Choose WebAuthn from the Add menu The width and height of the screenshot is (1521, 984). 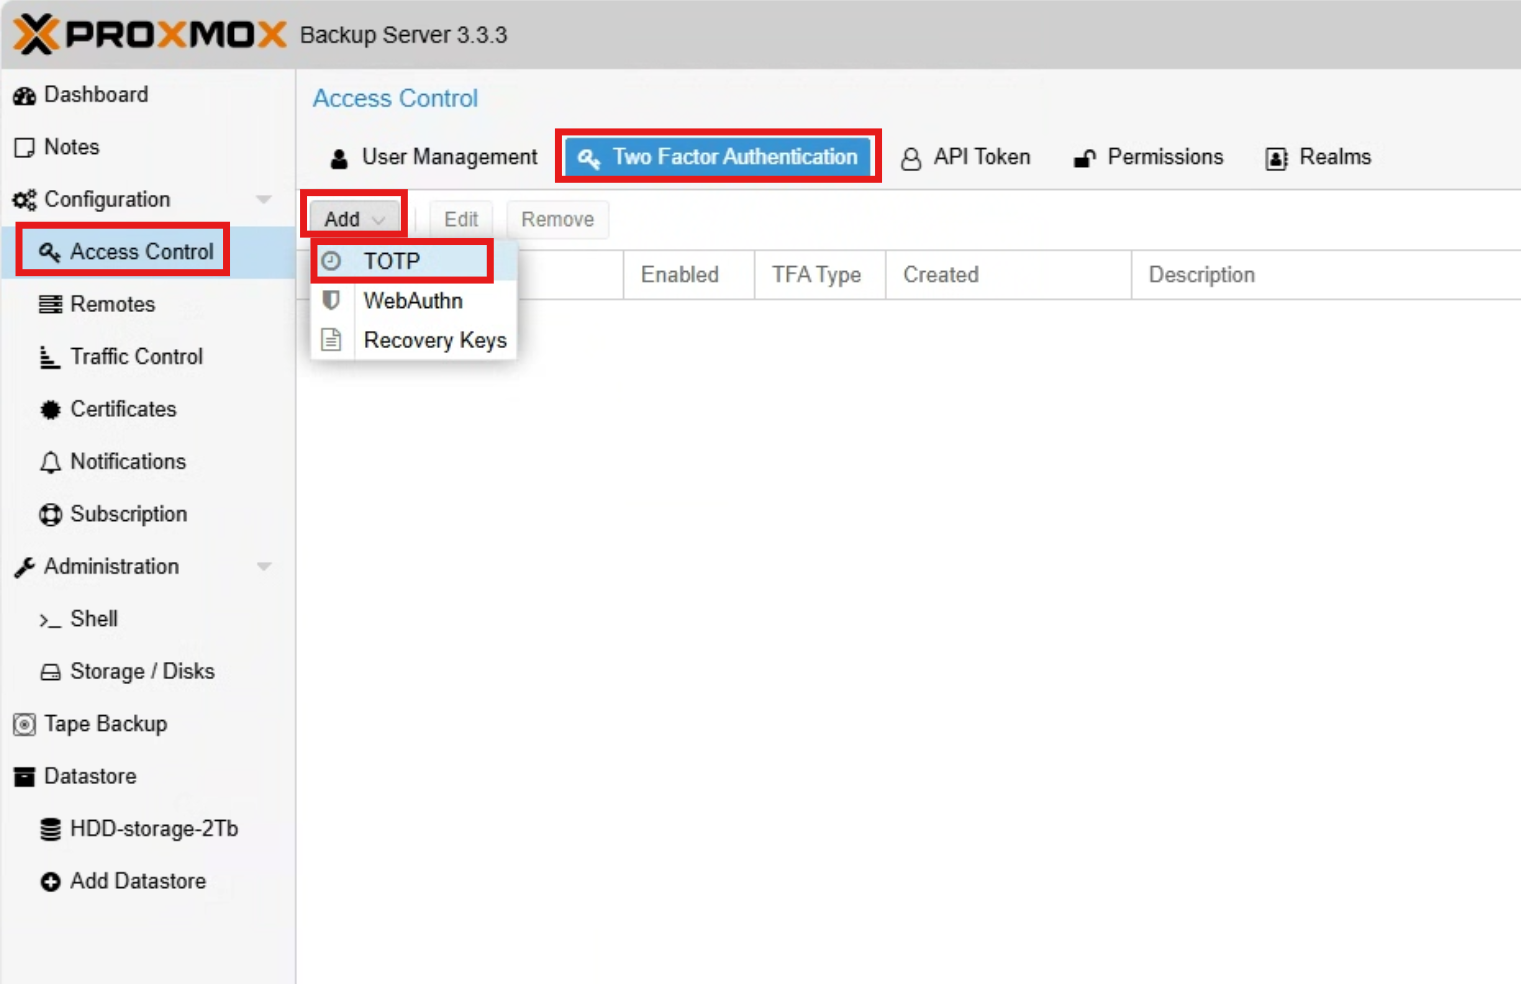(414, 300)
